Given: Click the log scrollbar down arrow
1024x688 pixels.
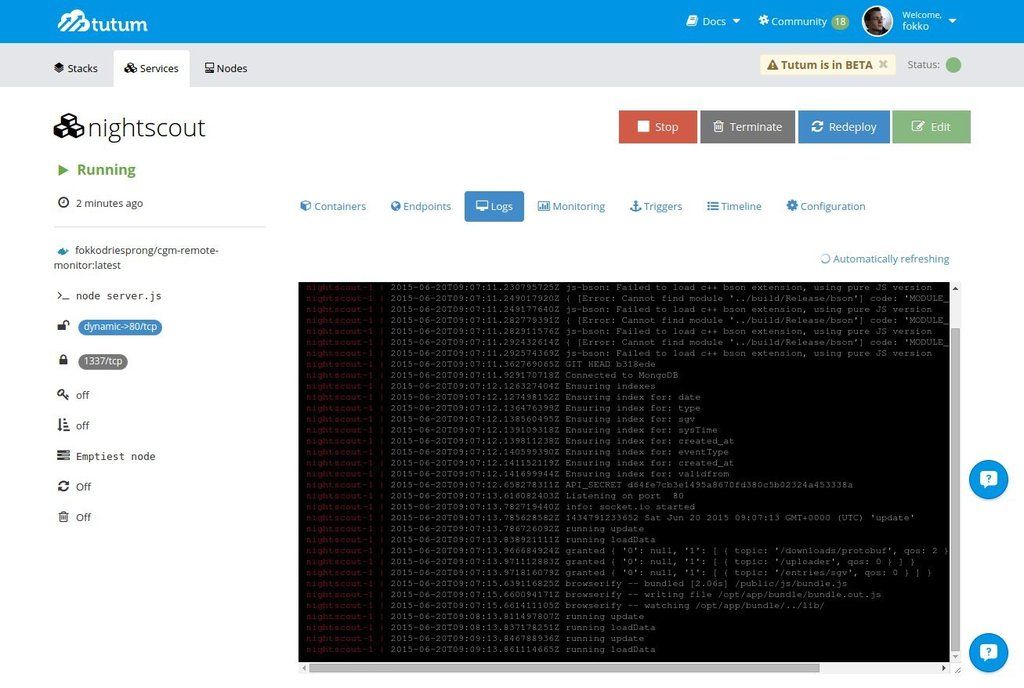Looking at the screenshot, I should pos(955,657).
